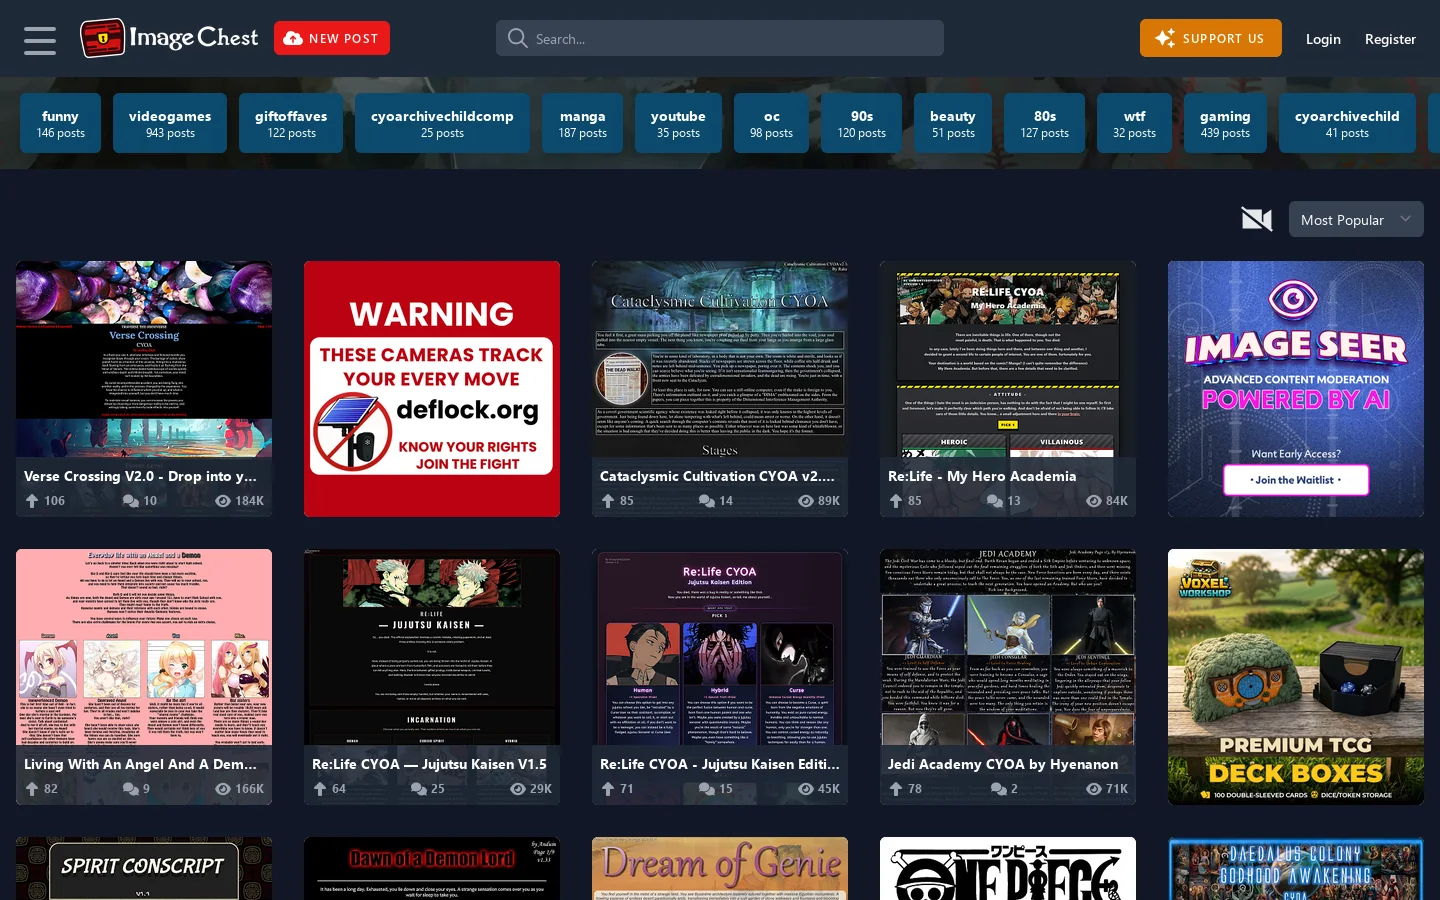Select the giftoffaves tag
Viewport: 1440px width, 900px height.
(x=291, y=123)
